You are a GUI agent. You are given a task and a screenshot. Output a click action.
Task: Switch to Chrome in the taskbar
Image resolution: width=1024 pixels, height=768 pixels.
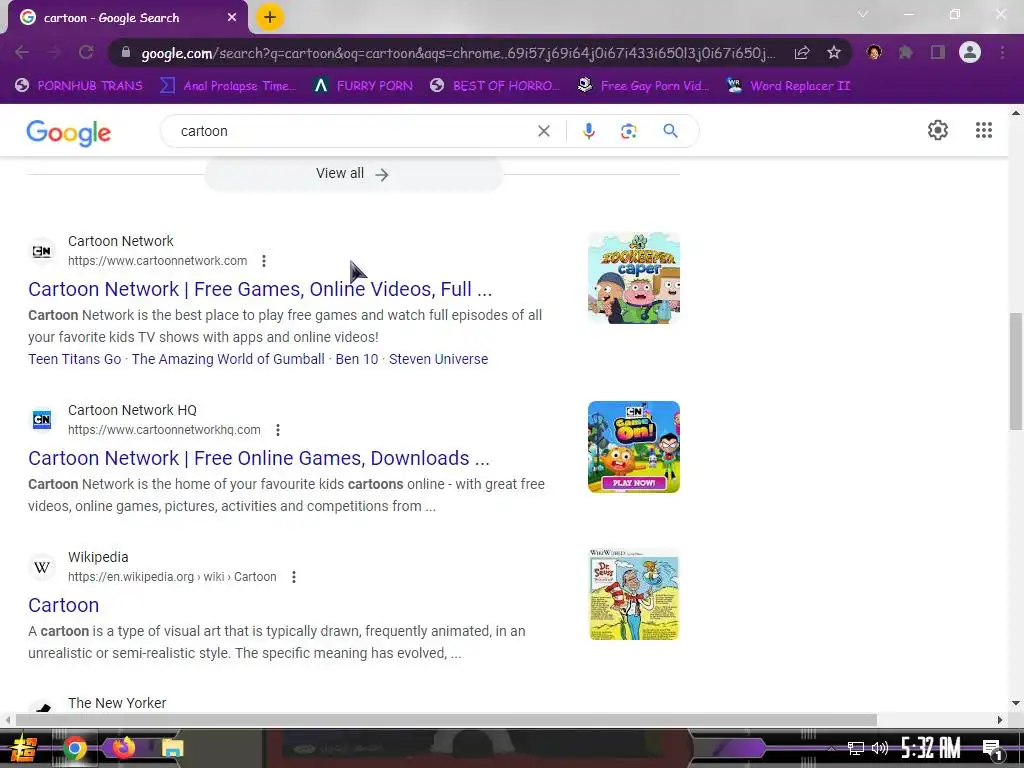coord(75,748)
